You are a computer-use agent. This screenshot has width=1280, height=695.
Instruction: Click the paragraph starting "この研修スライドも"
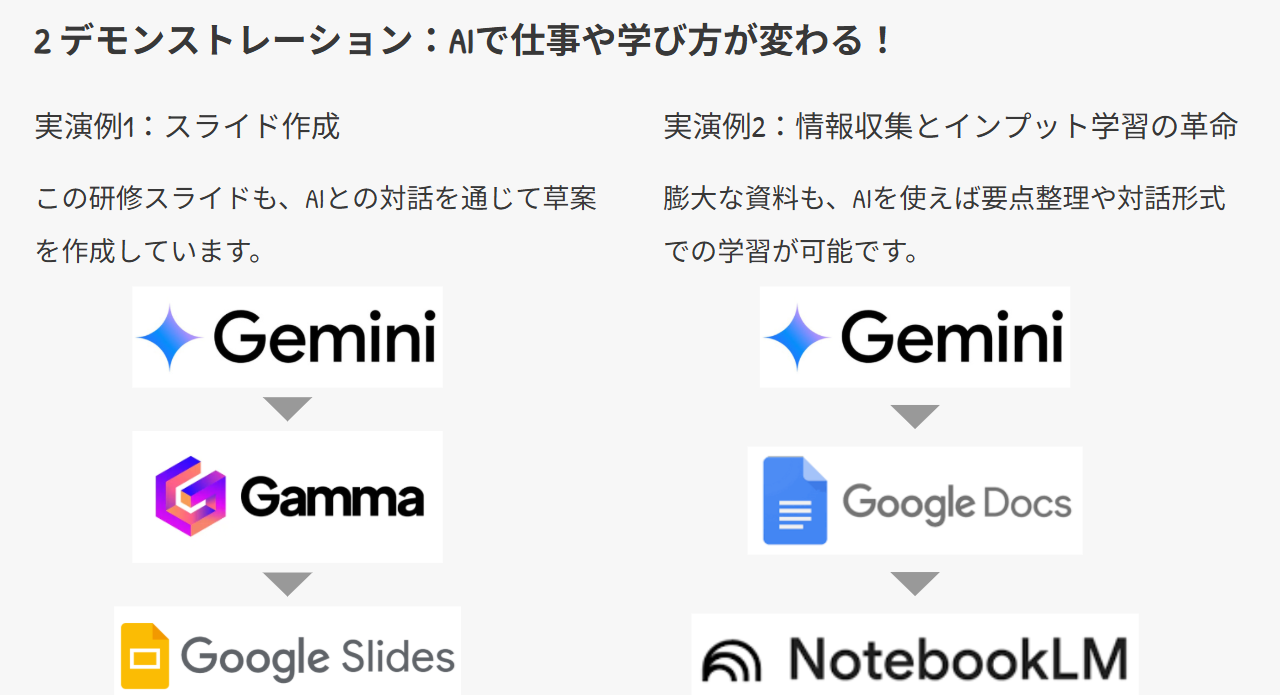pos(316,224)
